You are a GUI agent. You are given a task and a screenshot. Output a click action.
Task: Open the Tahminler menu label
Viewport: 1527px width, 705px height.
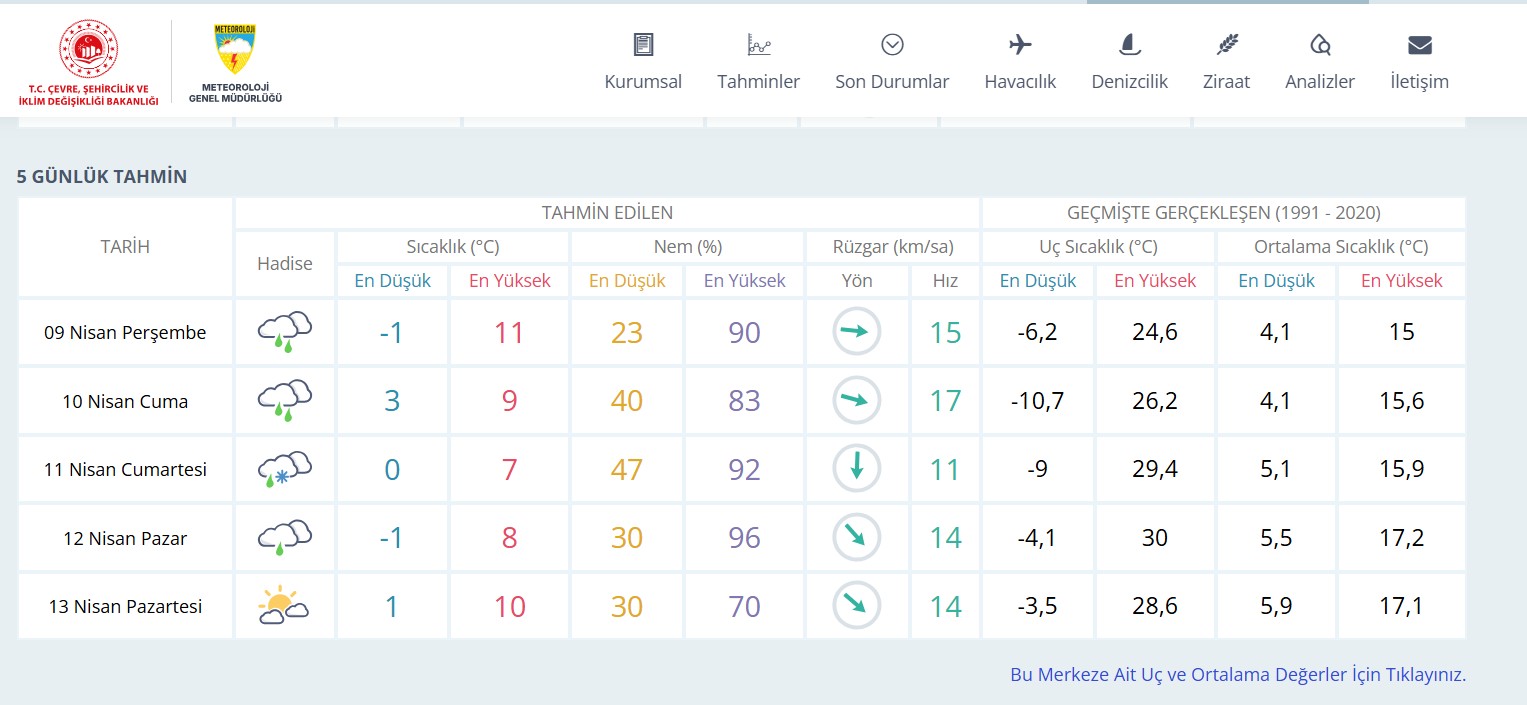(758, 82)
